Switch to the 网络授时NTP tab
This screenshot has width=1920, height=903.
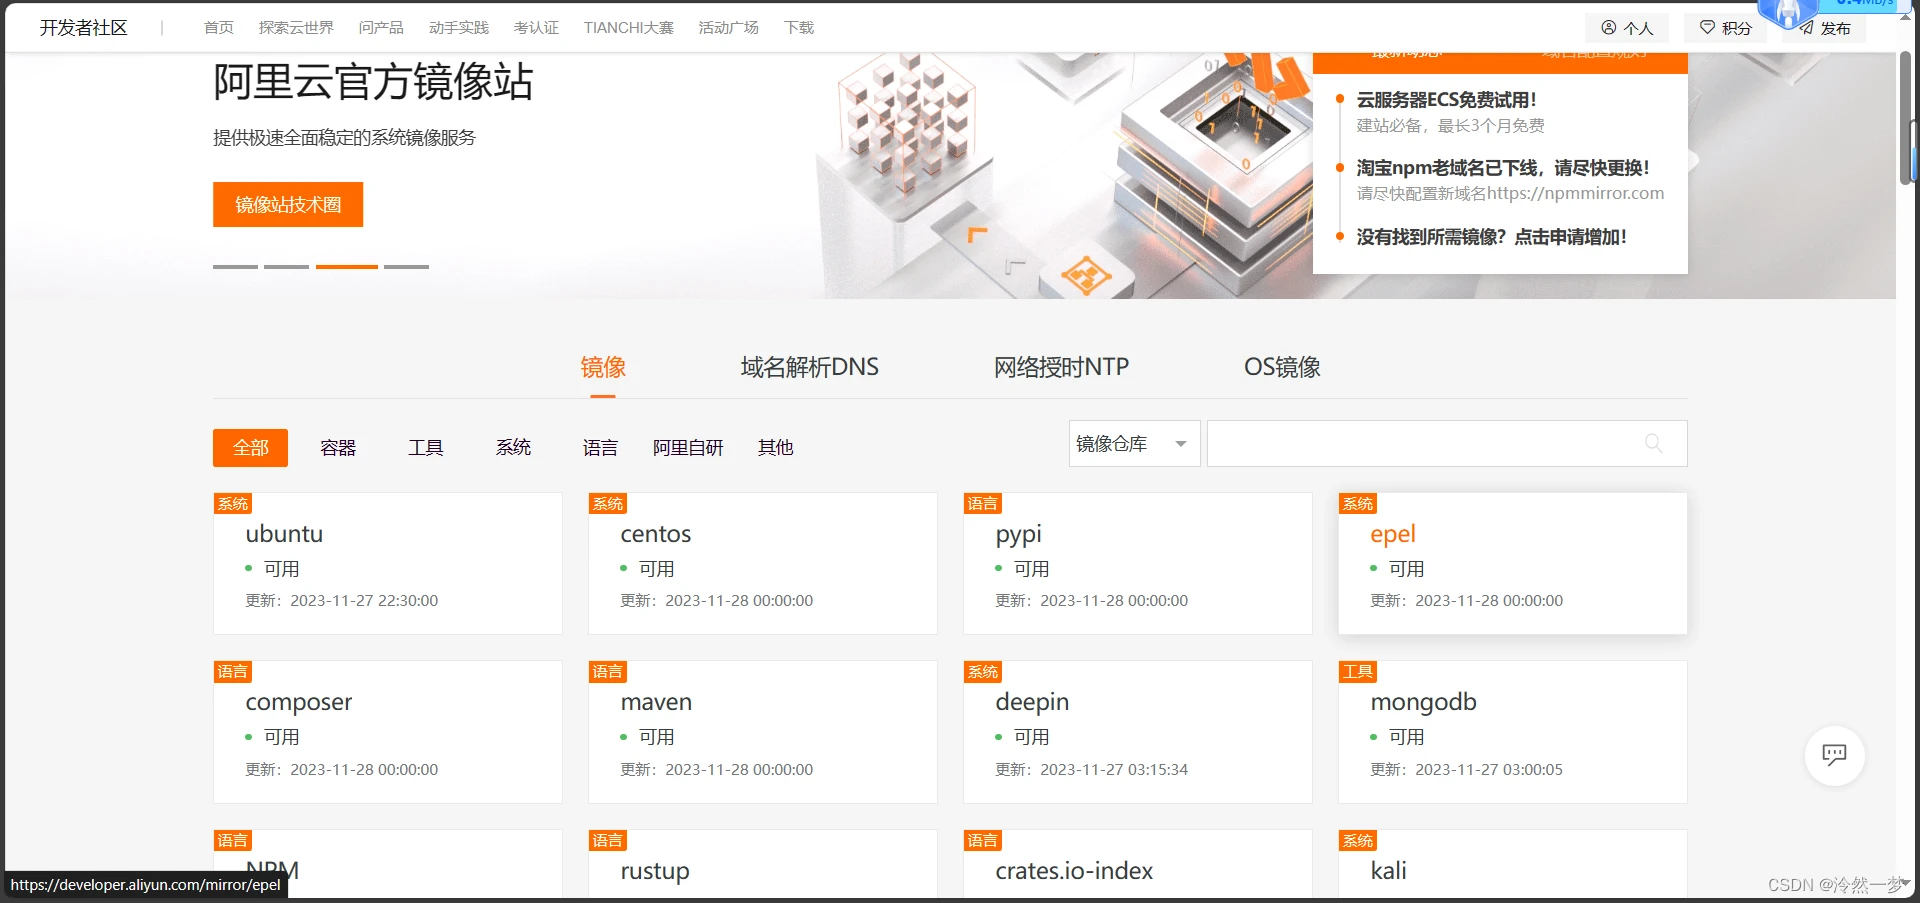[x=1061, y=367]
